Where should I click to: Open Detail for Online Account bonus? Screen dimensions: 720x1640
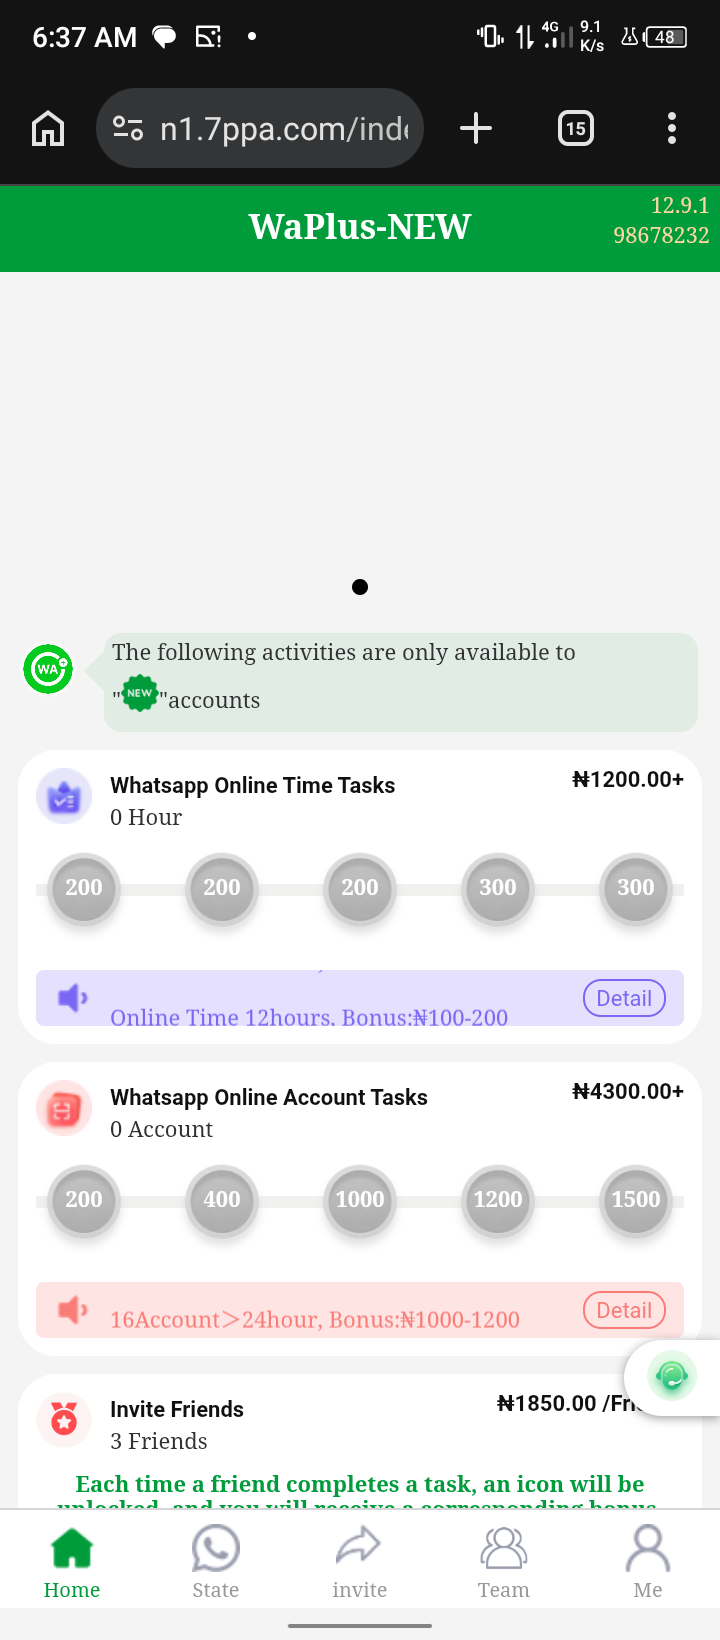click(x=624, y=1310)
